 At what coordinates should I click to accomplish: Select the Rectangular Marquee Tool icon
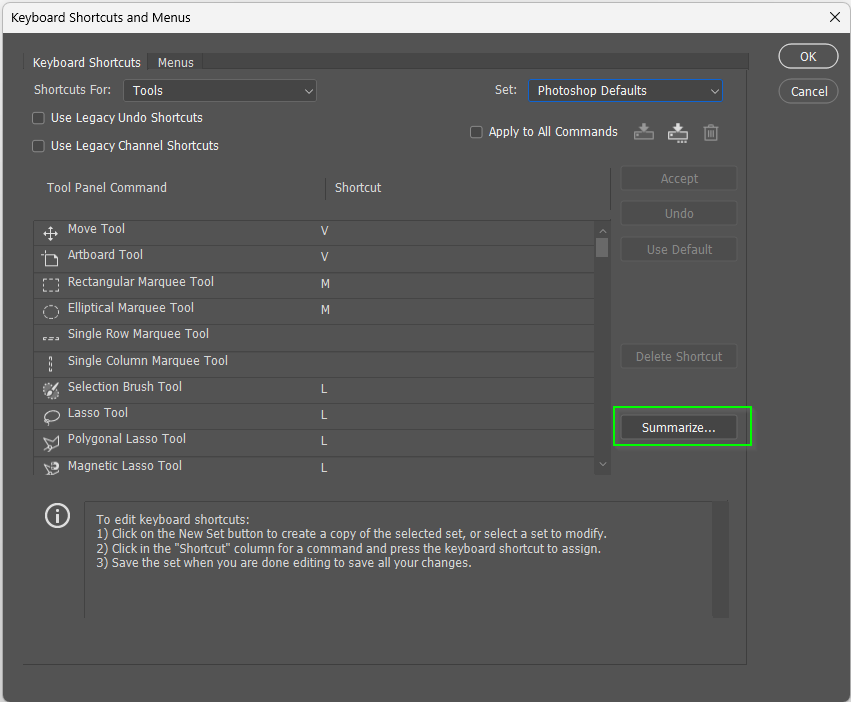[x=50, y=283]
